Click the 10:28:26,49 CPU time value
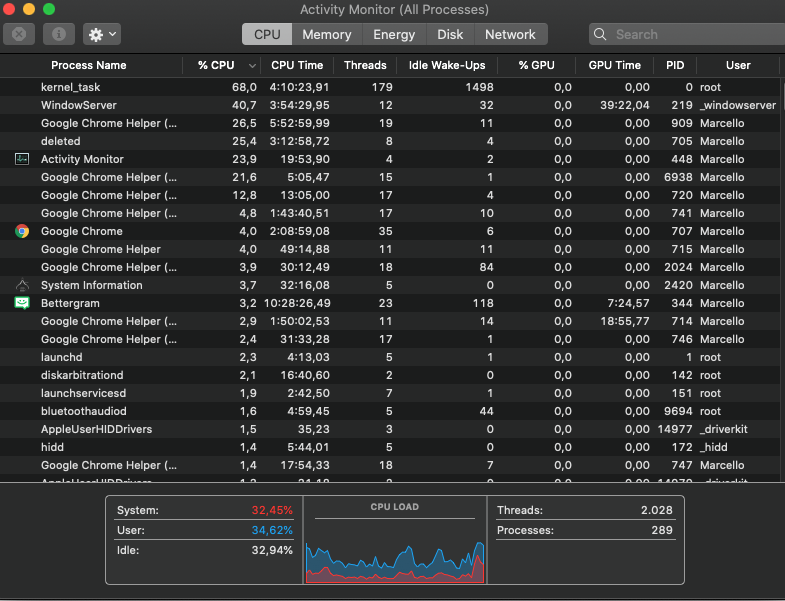785x601 pixels. 297,304
